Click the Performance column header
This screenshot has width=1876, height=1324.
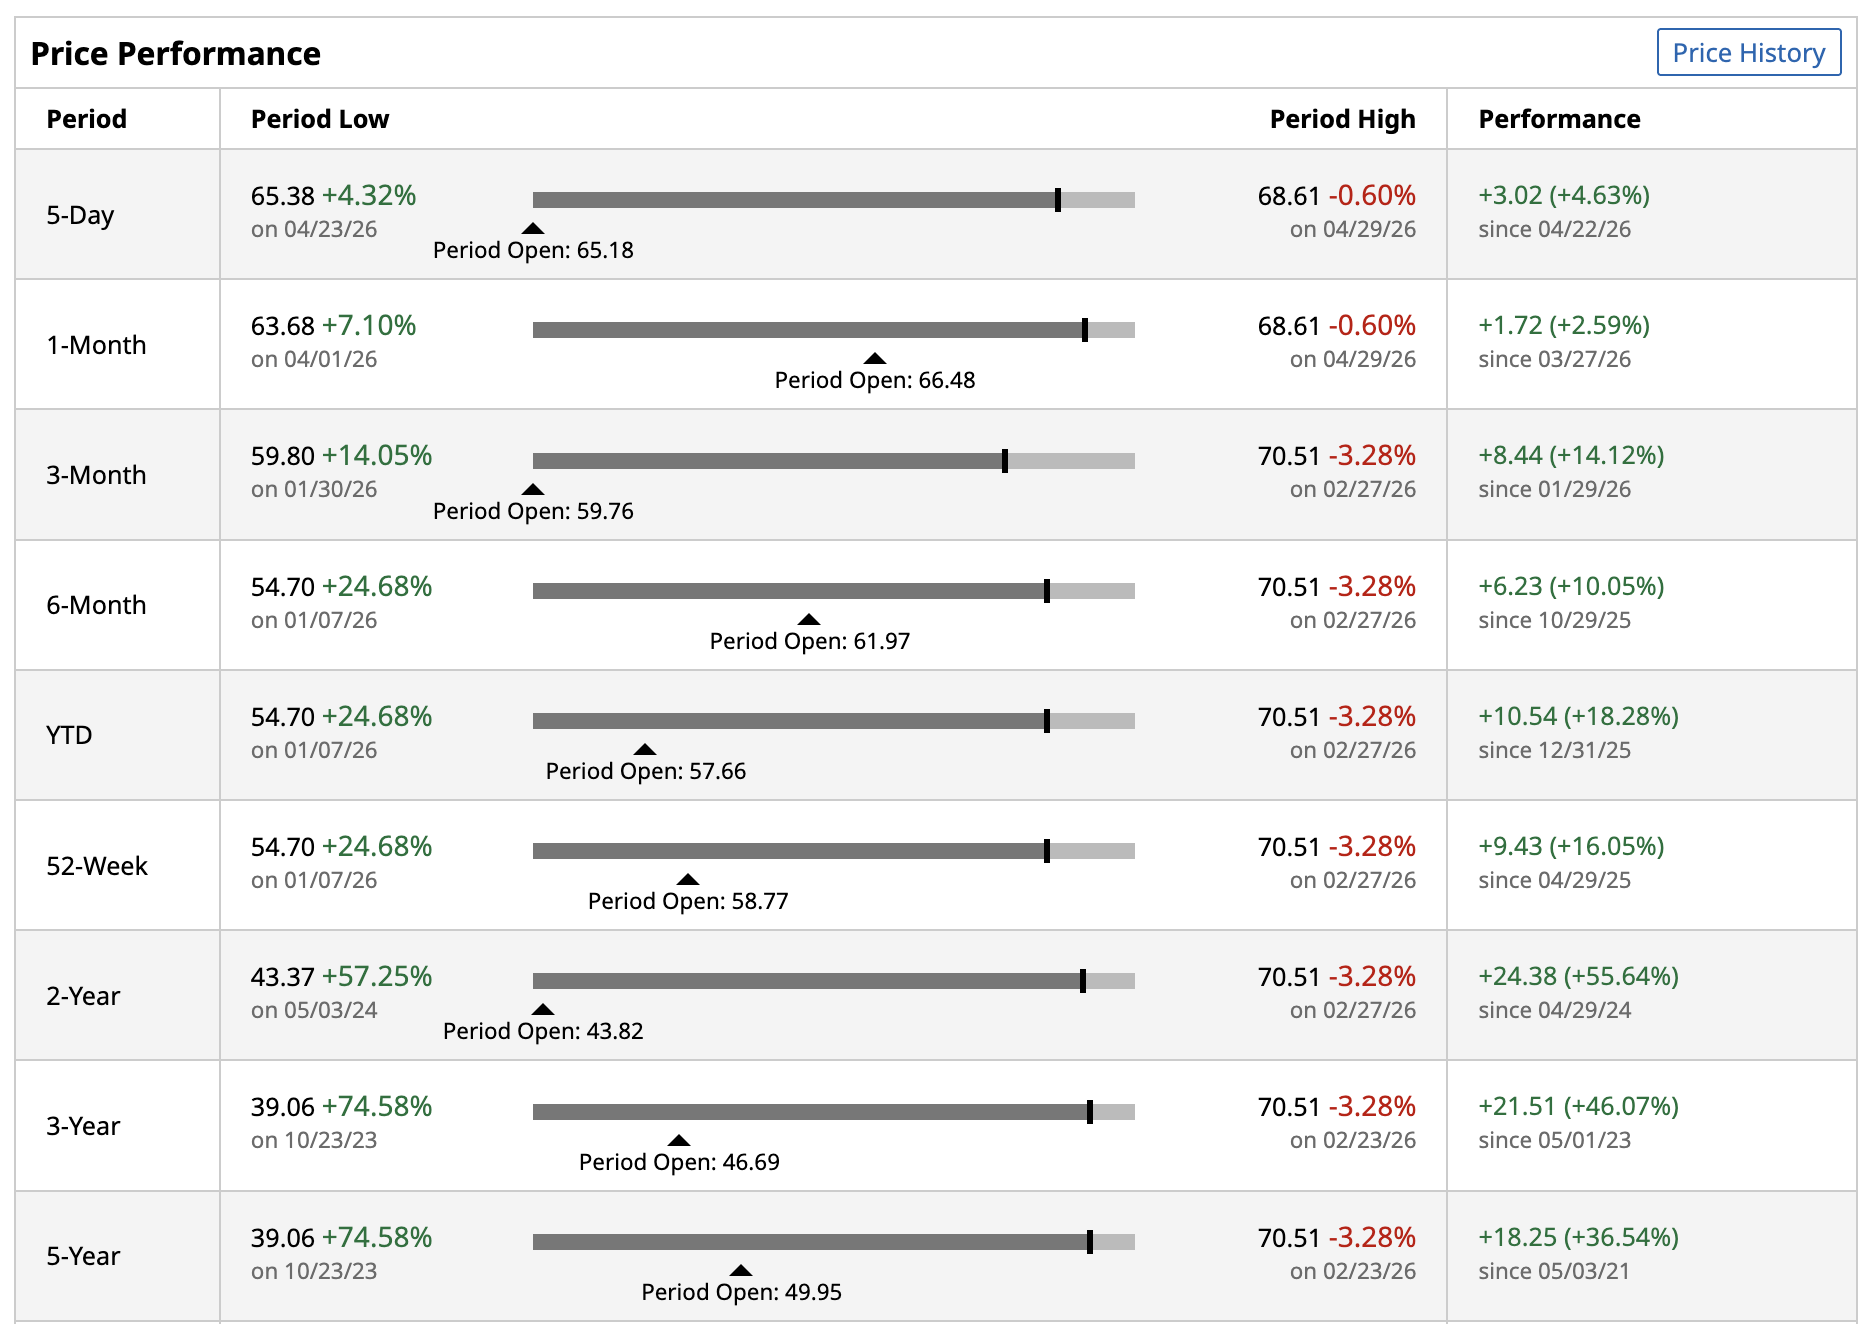click(1559, 119)
